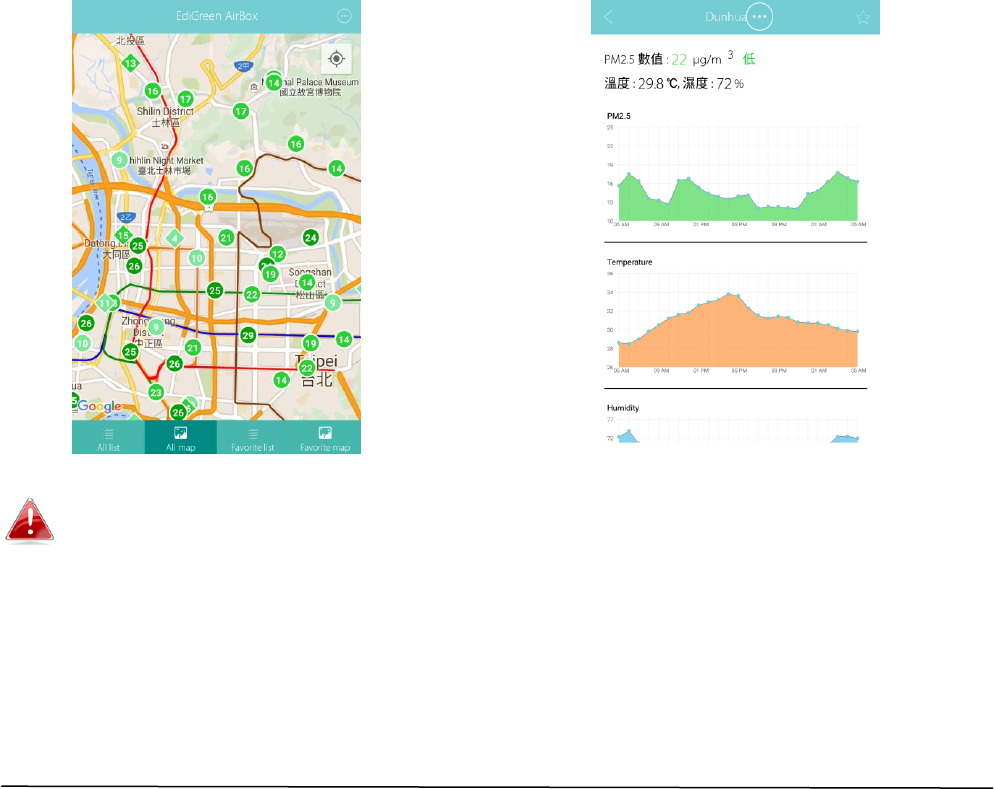Tap the map marker showing 29

248,335
